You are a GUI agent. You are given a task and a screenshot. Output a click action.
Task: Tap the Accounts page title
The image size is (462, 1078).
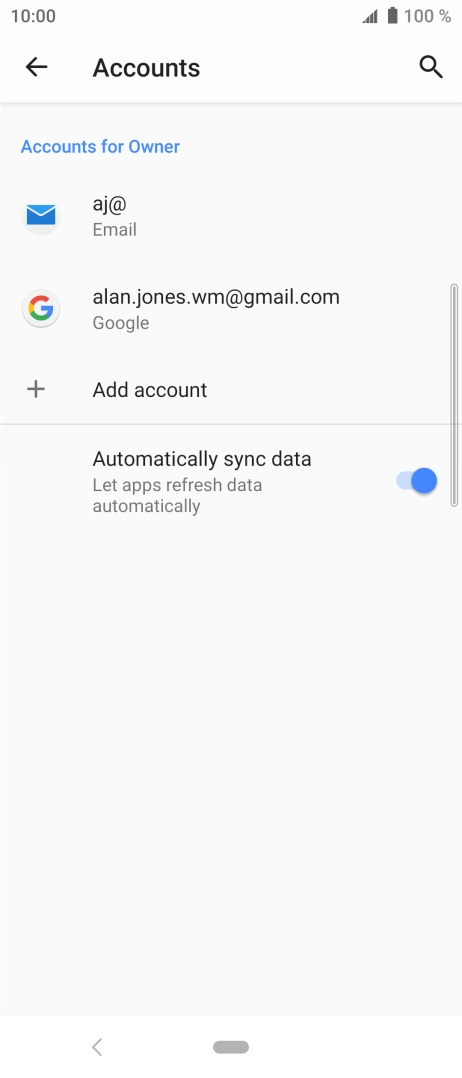[146, 67]
